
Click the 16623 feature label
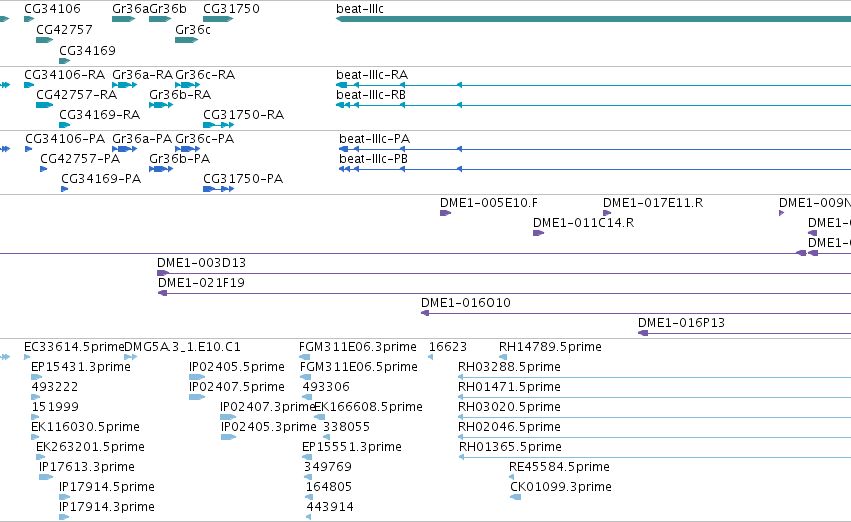[x=448, y=347]
